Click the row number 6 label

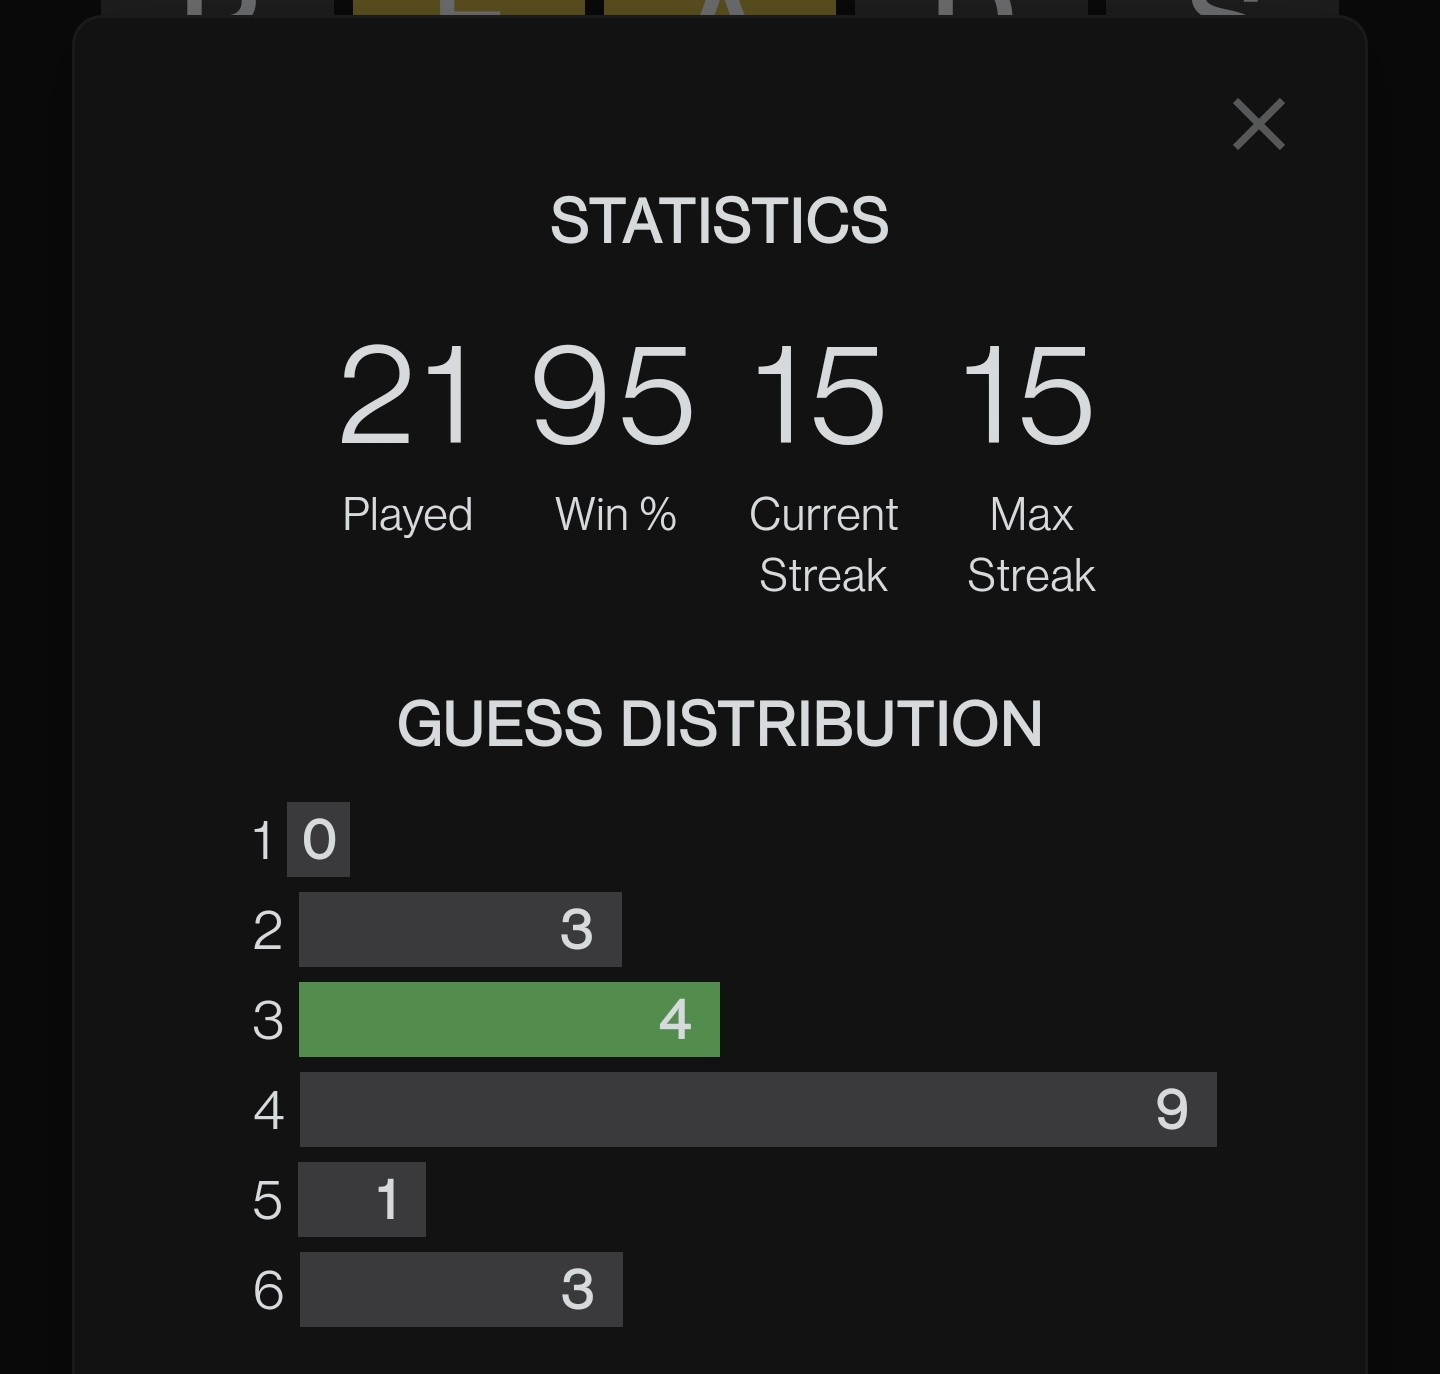268,1290
